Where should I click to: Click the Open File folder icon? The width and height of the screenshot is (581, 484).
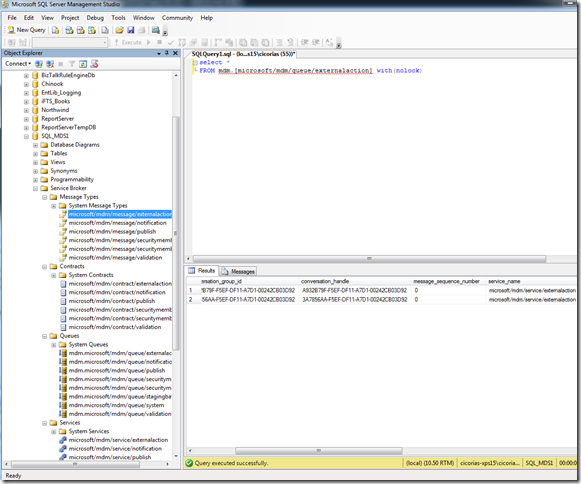(119, 30)
